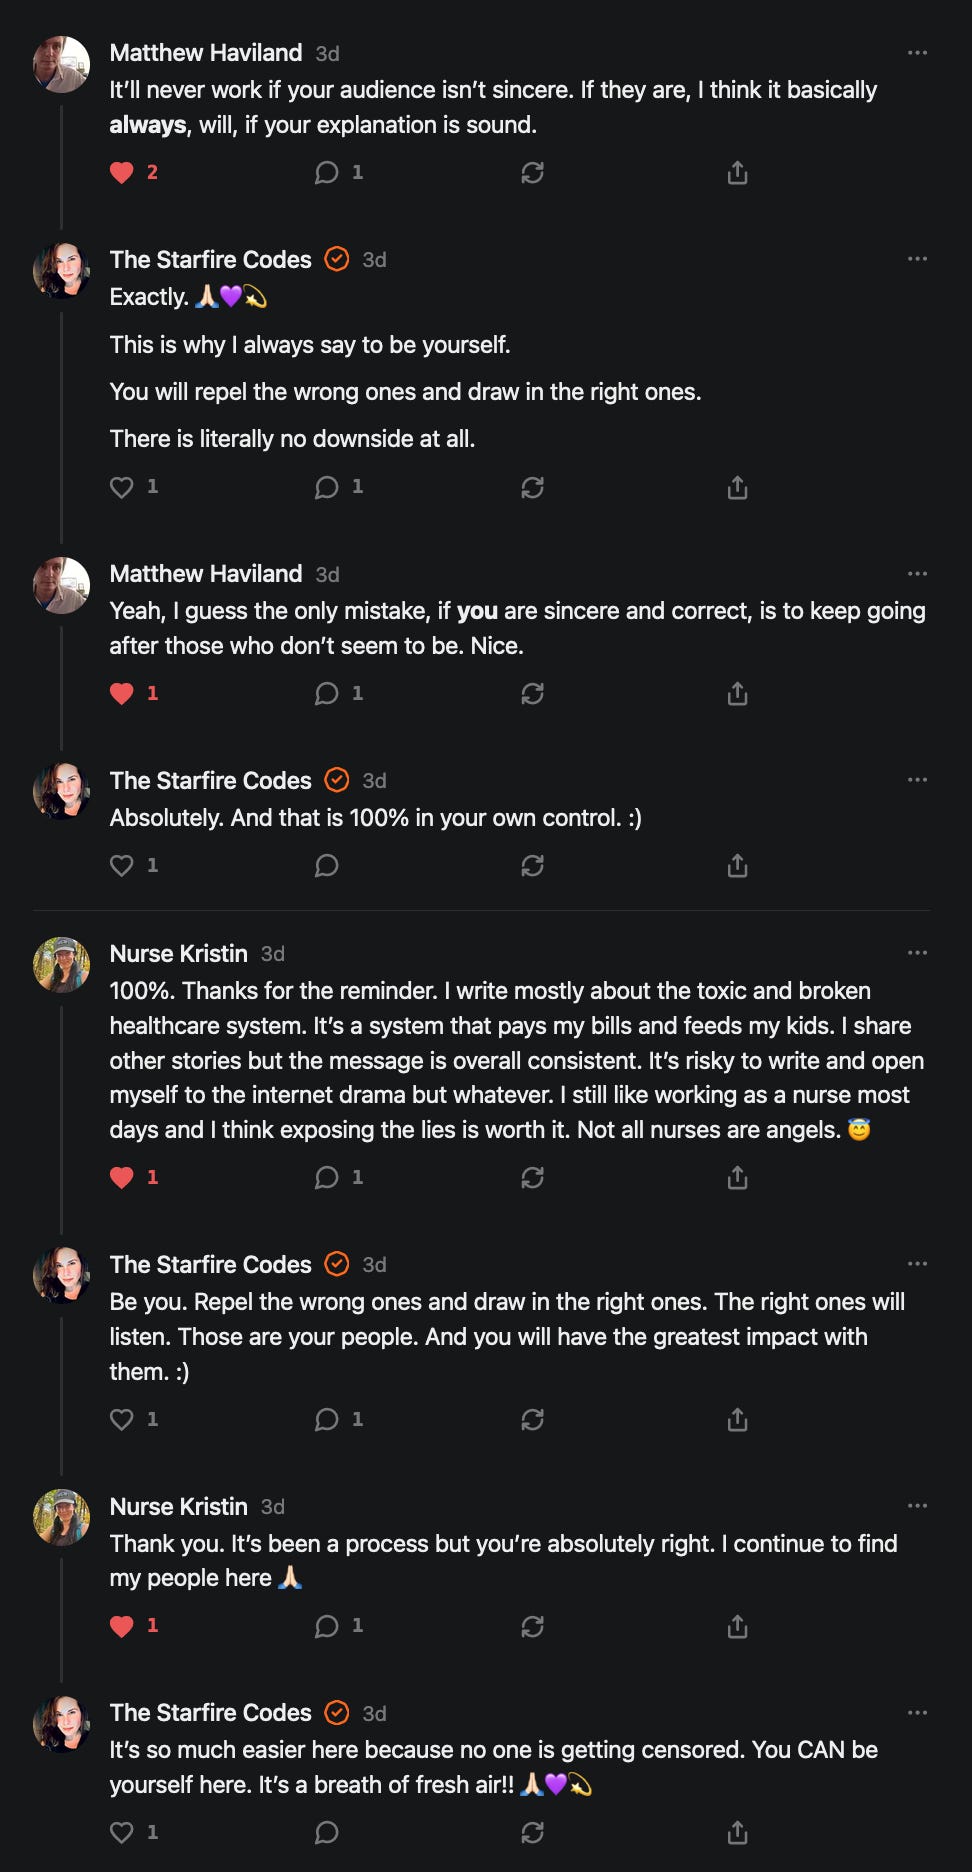Reply to Matthew Haviland's "only mistake" comment
The image size is (972, 1872).
tap(327, 693)
